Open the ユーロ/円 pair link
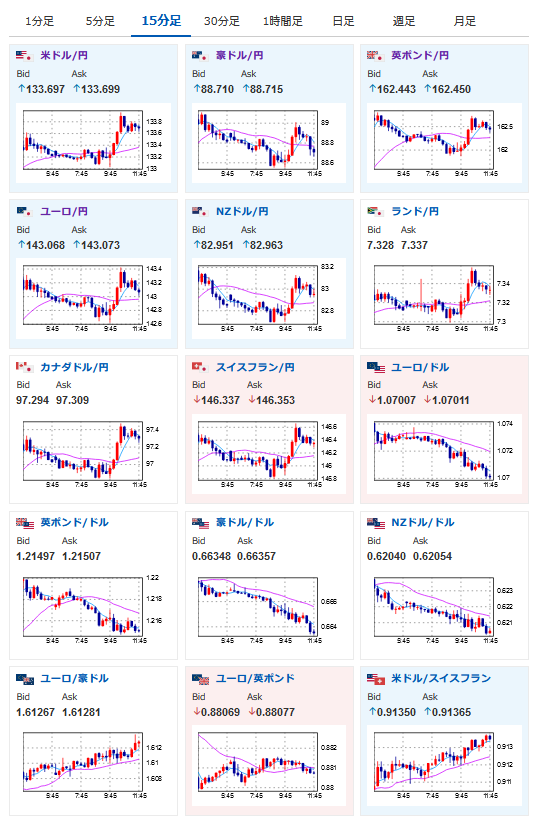Image resolution: width=535 pixels, height=819 pixels. pyautogui.click(x=64, y=212)
